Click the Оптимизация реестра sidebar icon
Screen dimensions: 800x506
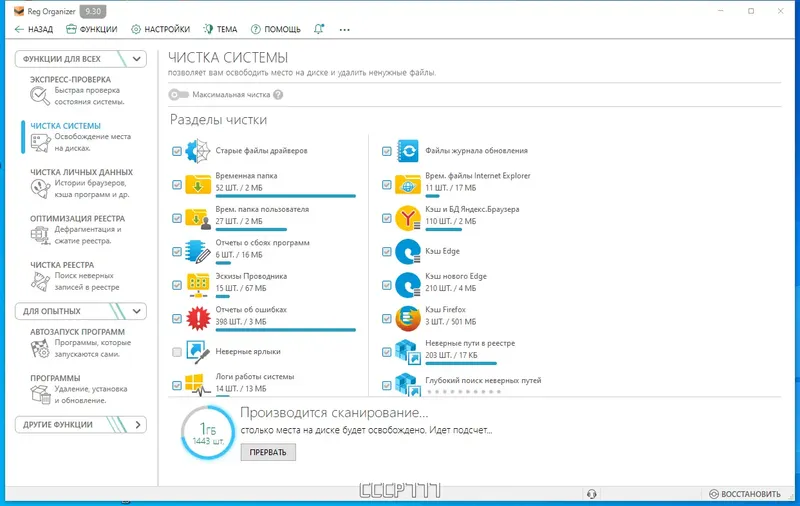pos(40,235)
